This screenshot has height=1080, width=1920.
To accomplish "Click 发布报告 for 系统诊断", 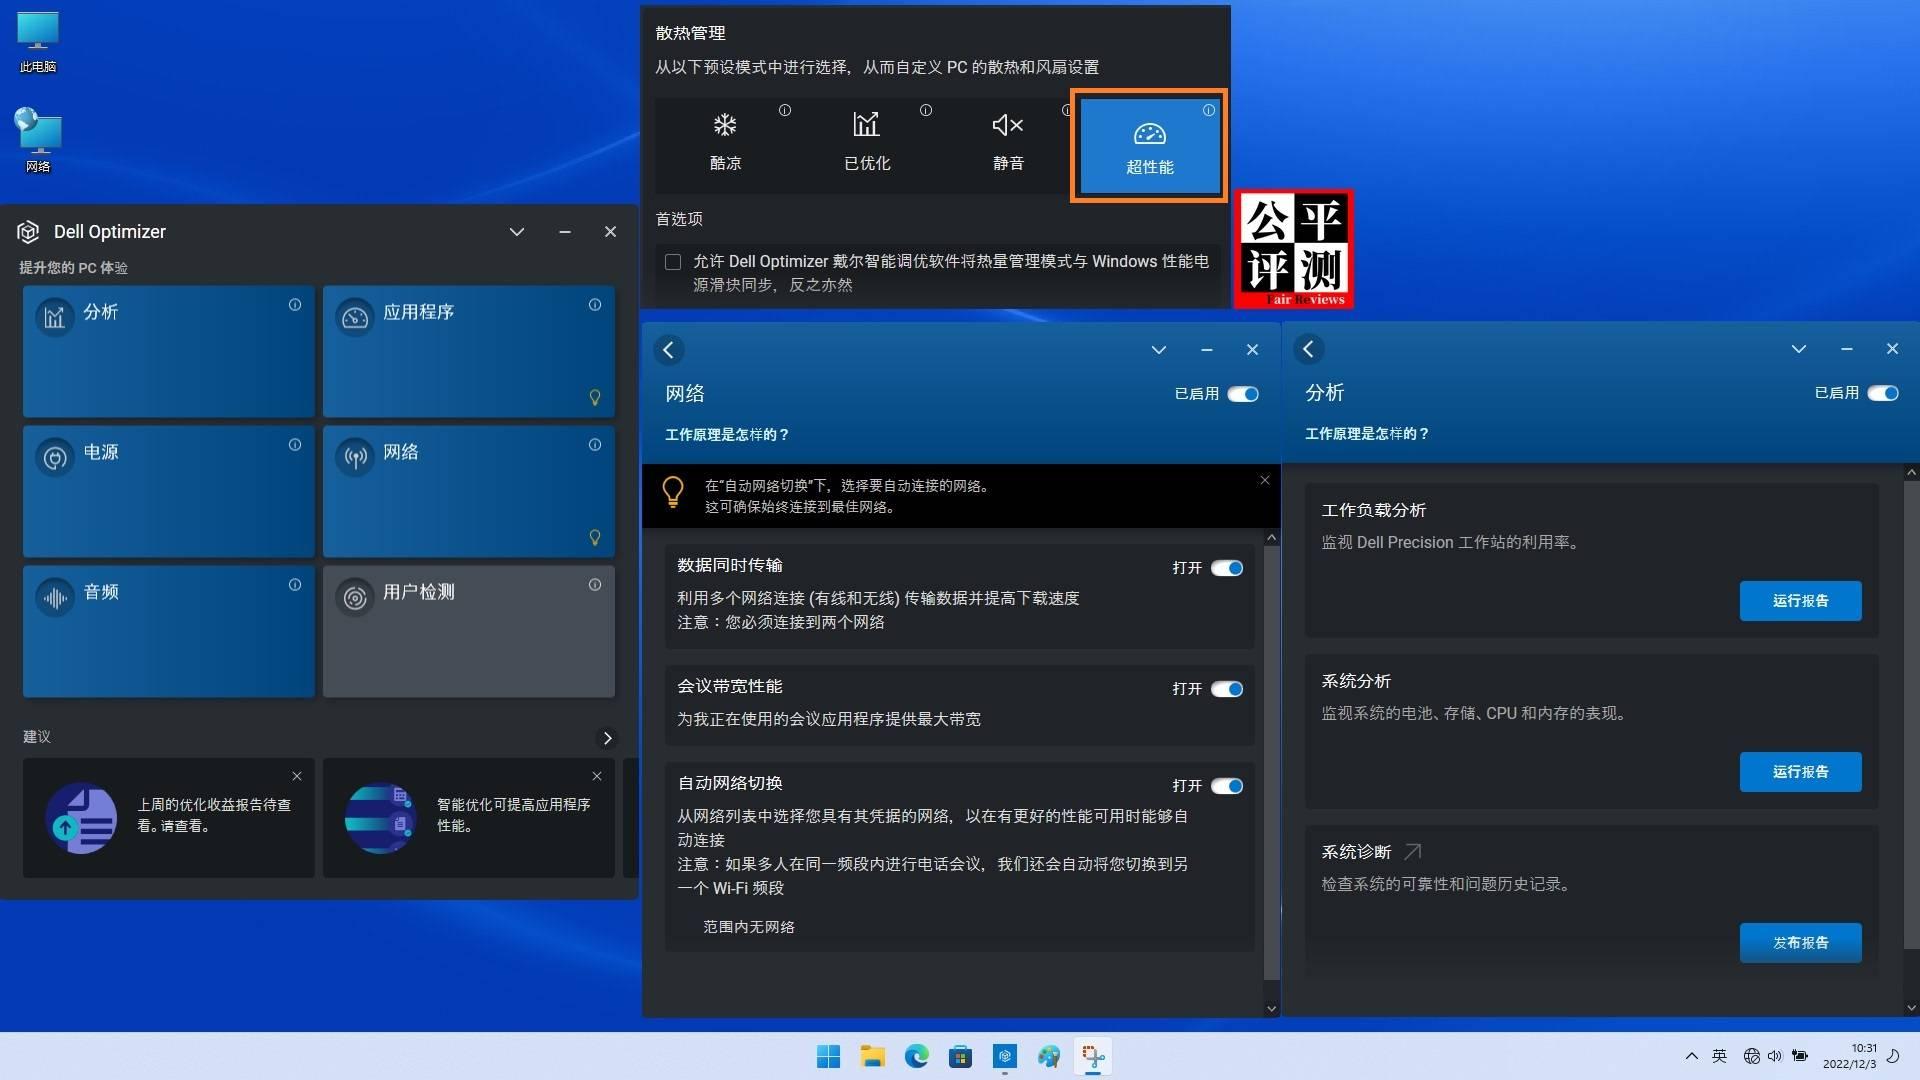I will click(1800, 943).
